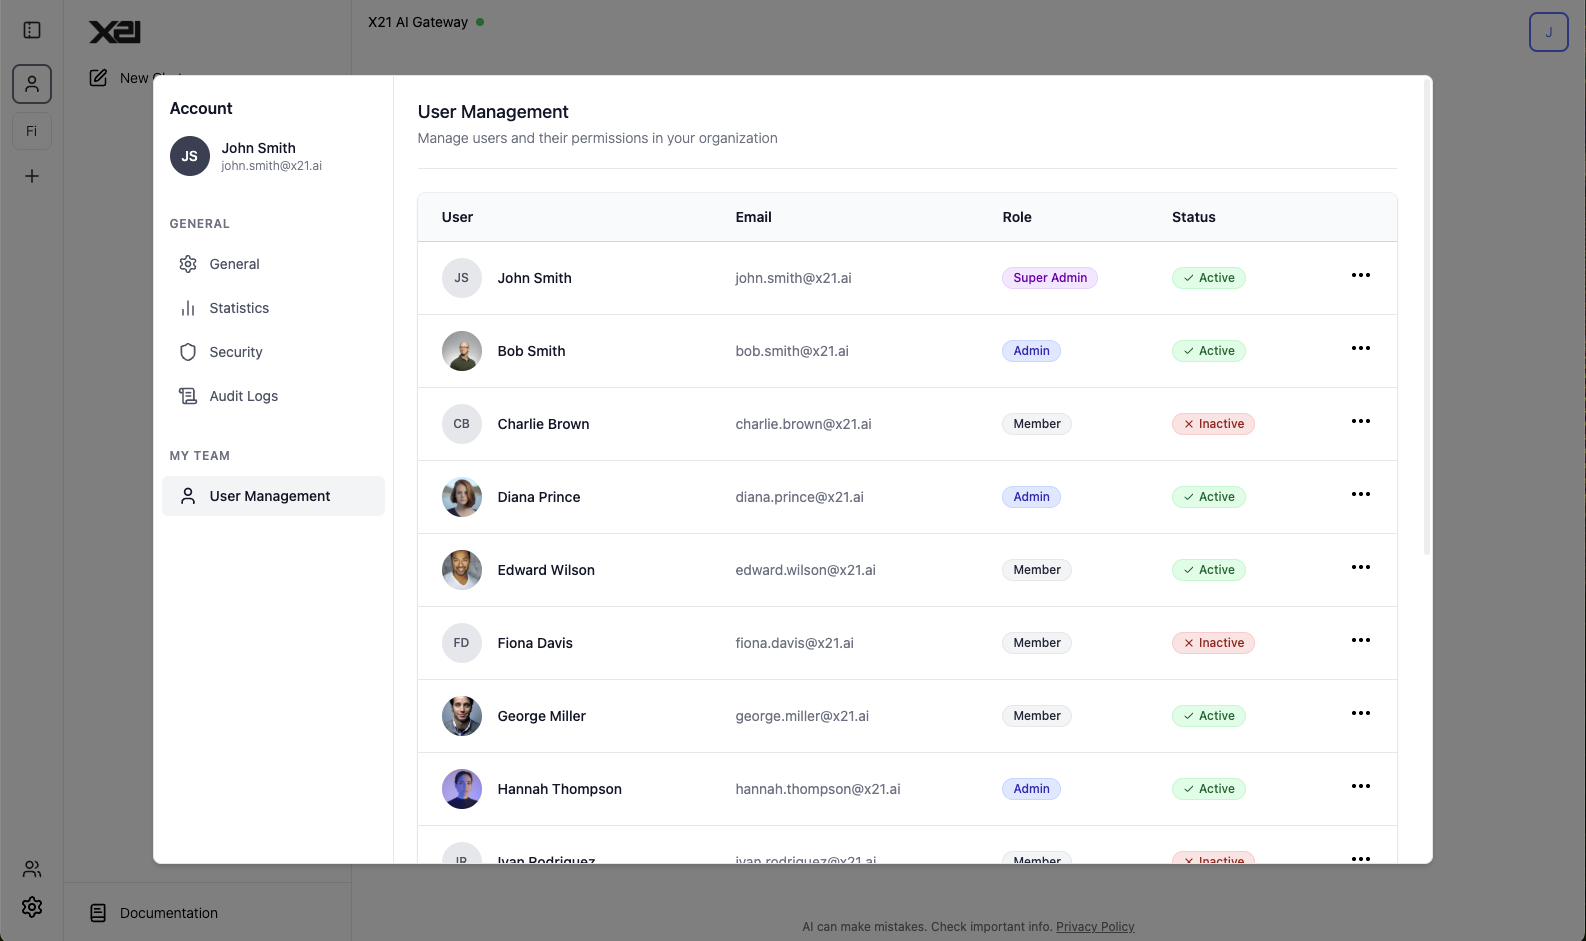The image size is (1586, 941).
Task: Select General in account settings
Action: tap(234, 264)
